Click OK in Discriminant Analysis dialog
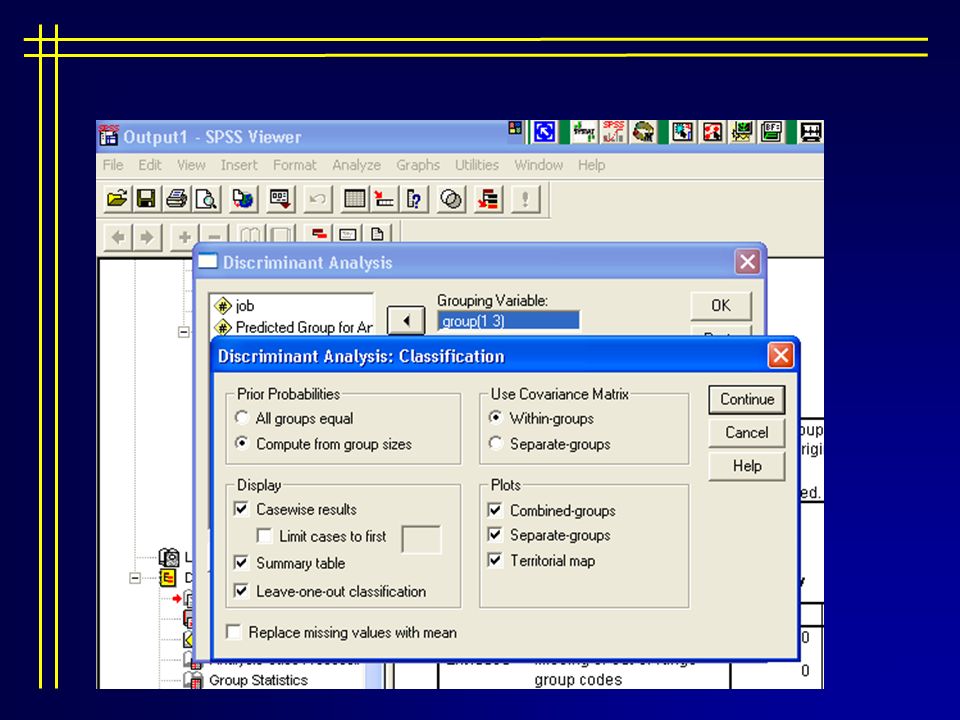The height and width of the screenshot is (720, 960). click(721, 306)
